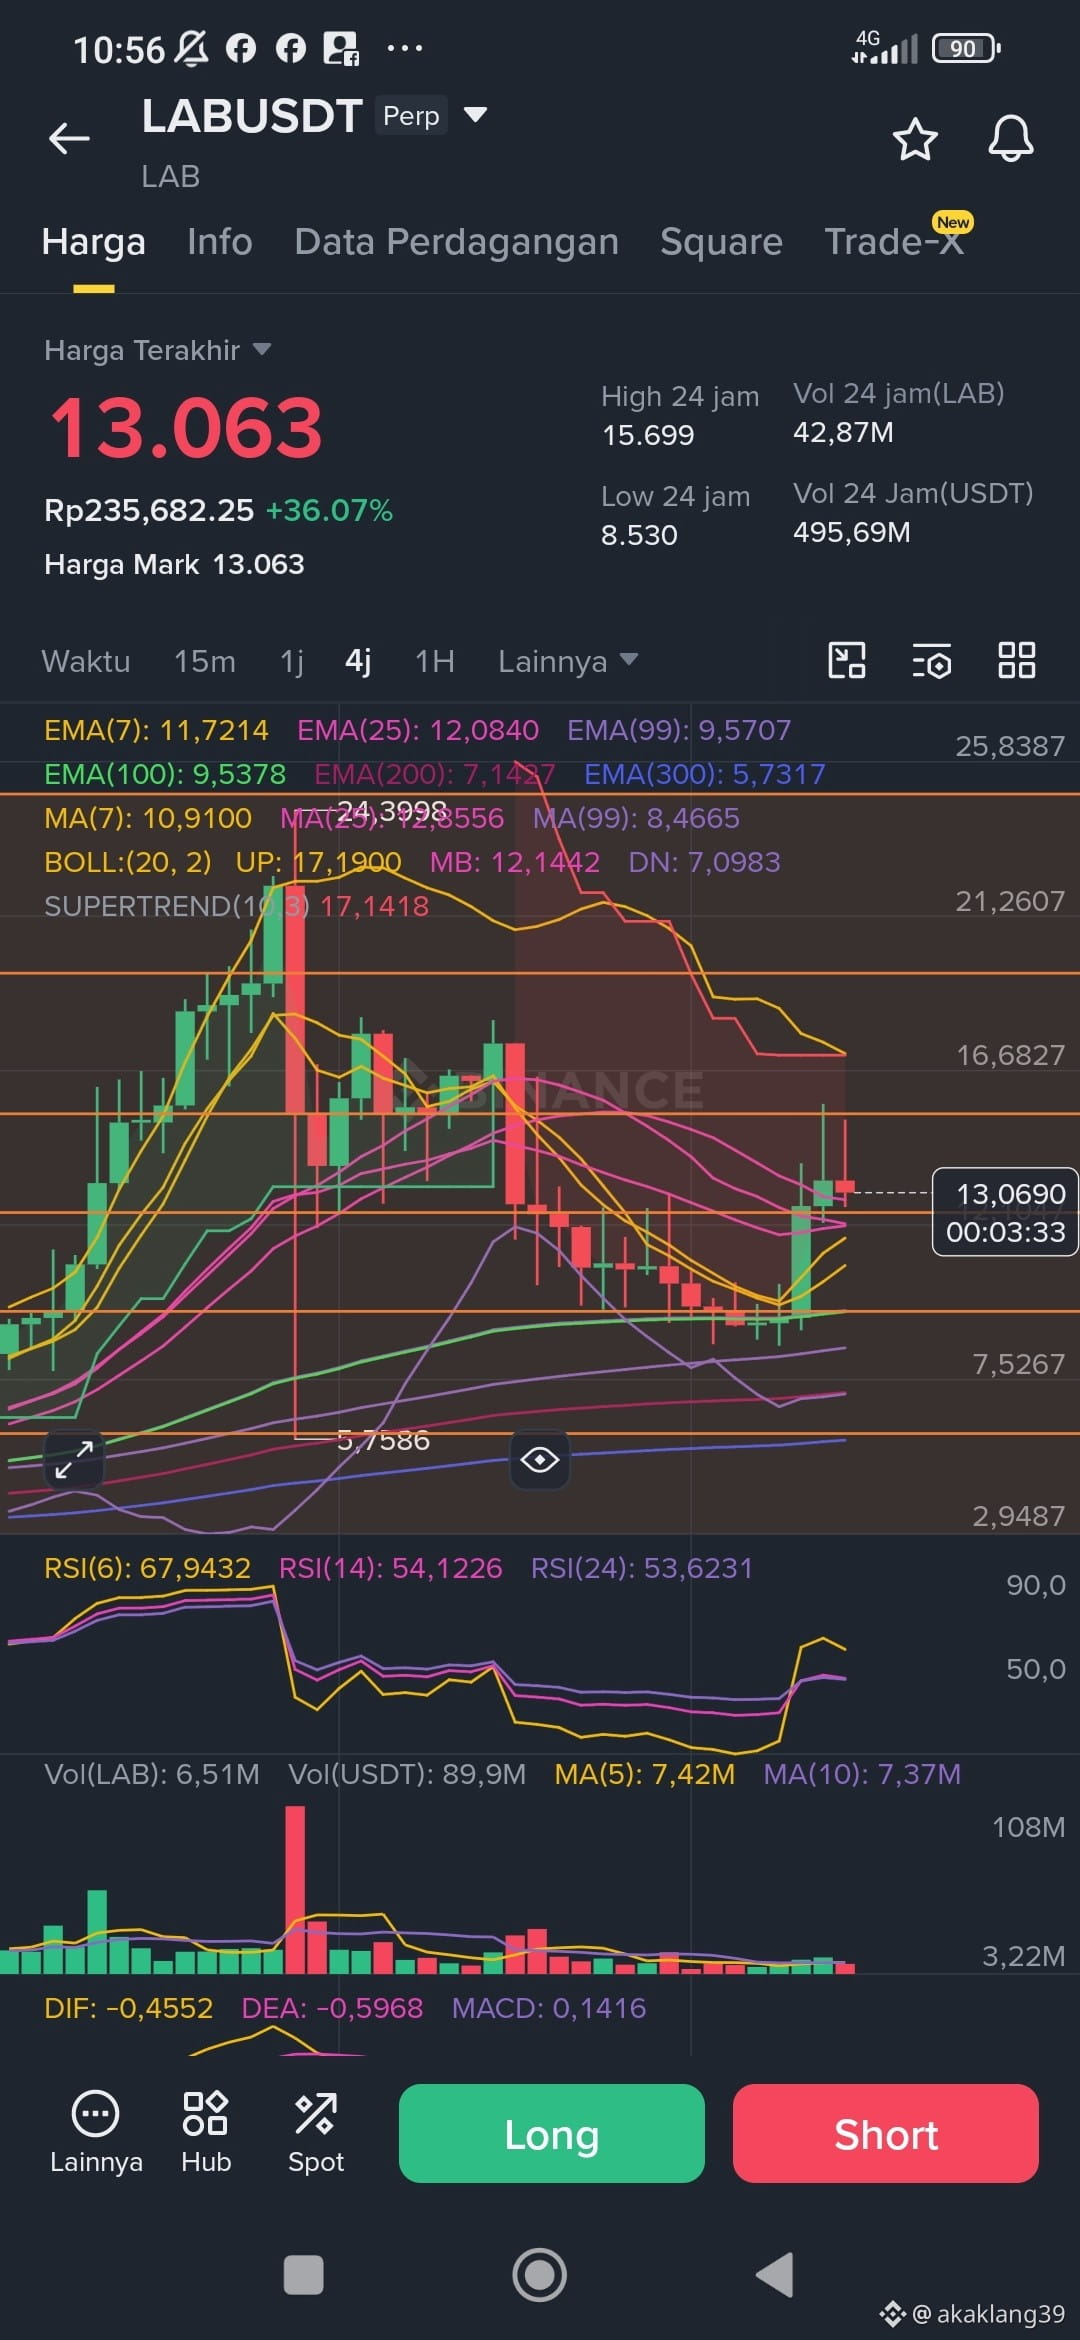Open the Data Perdagangan tab
This screenshot has height=2340, width=1080.
coord(456,242)
